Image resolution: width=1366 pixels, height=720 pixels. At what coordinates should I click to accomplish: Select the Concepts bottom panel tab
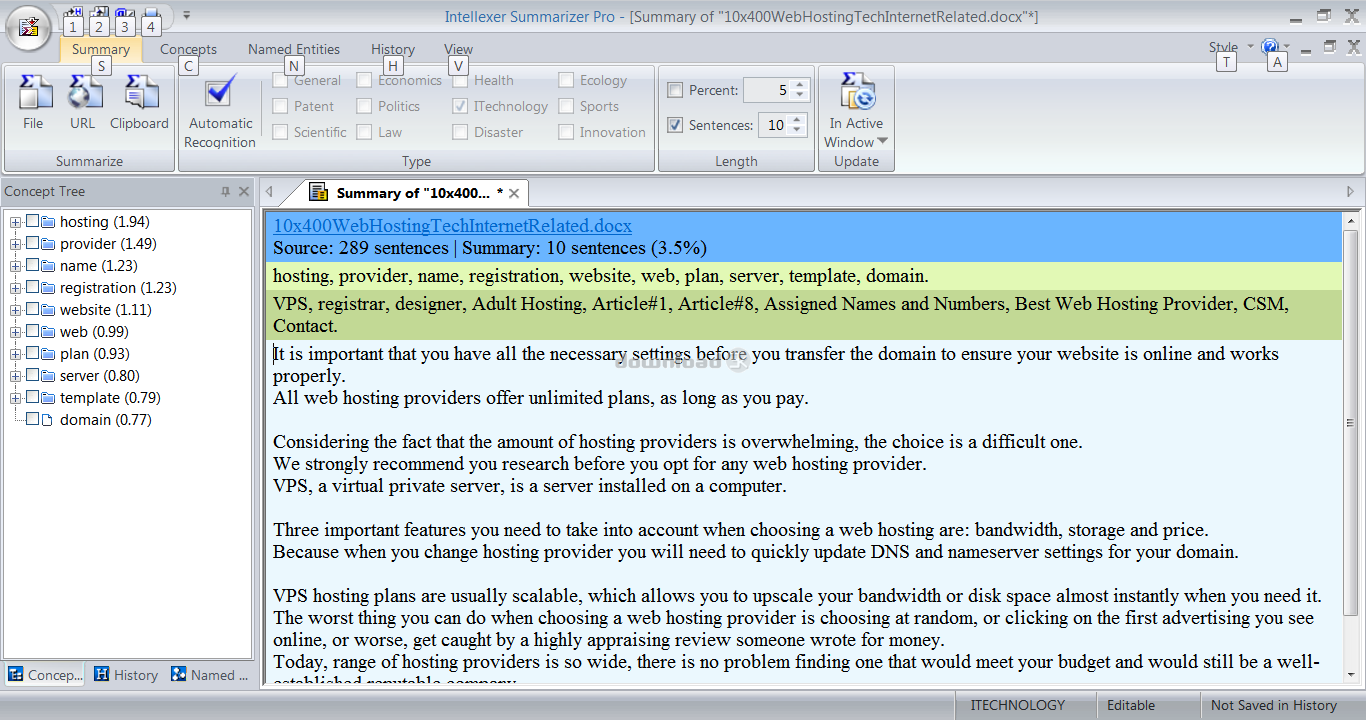pos(45,675)
